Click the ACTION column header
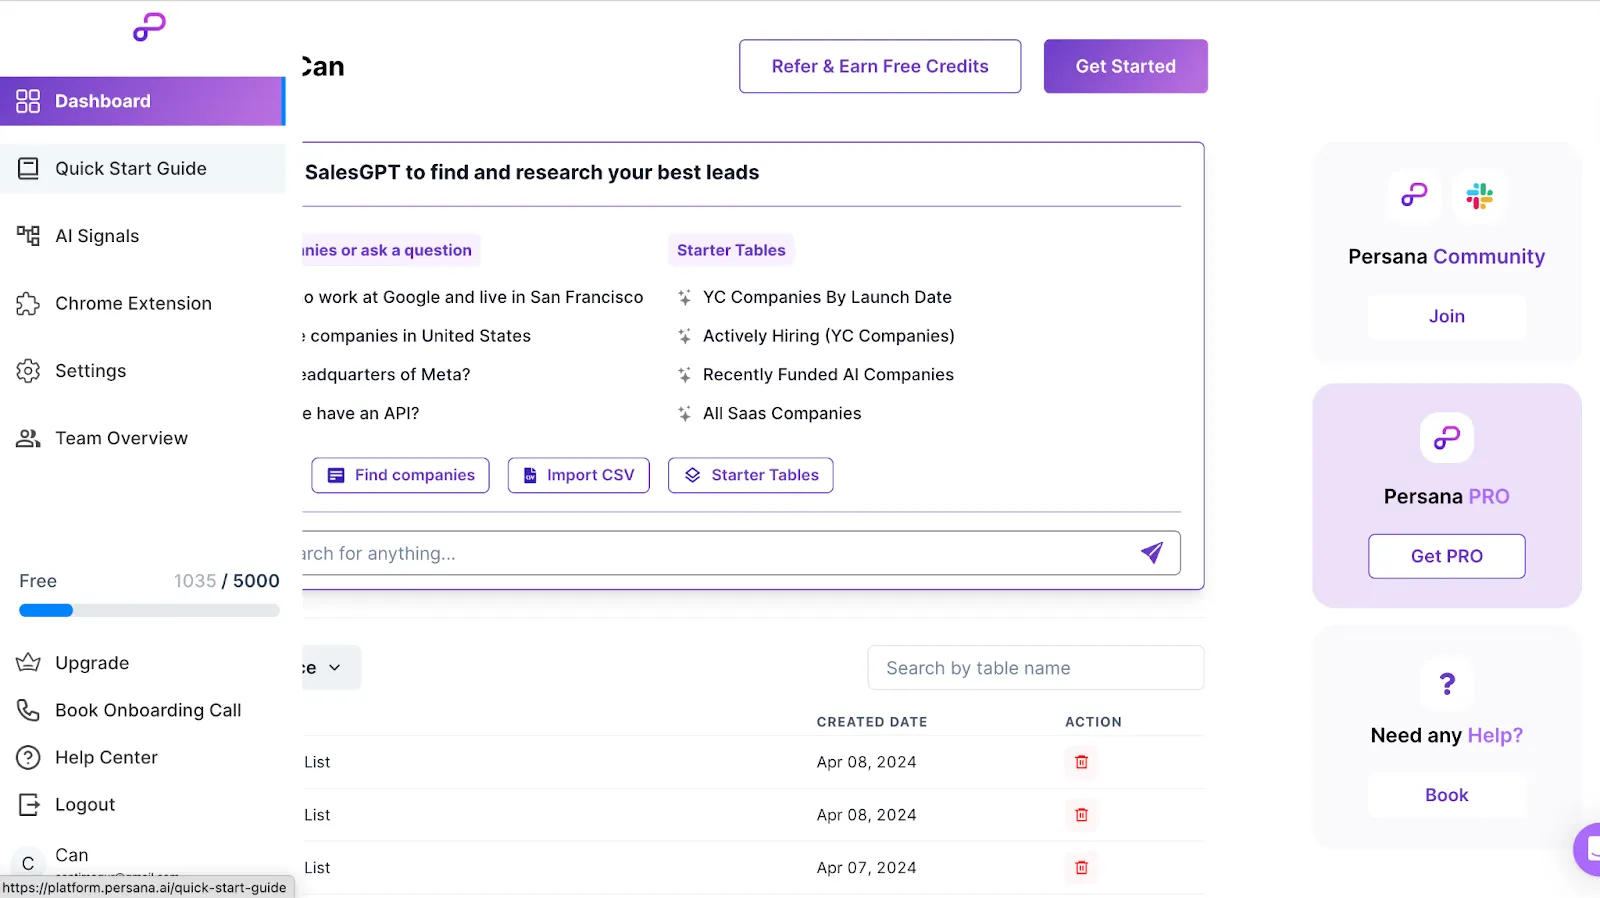Screen dimensions: 1600x898 pyautogui.click(x=1093, y=722)
